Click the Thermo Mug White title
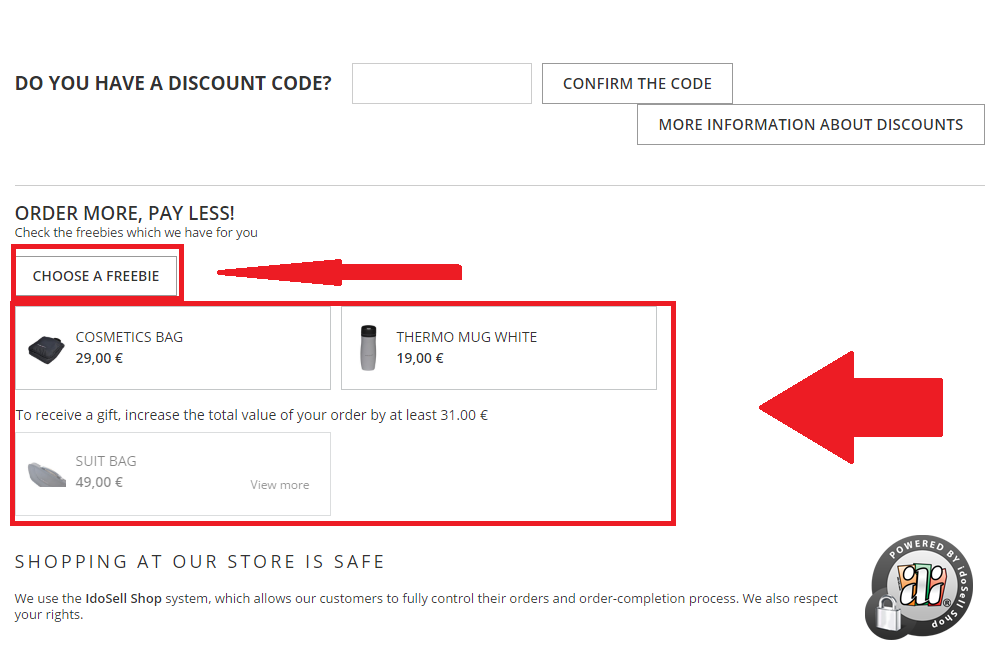The height and width of the screenshot is (653, 1001). [x=466, y=337]
